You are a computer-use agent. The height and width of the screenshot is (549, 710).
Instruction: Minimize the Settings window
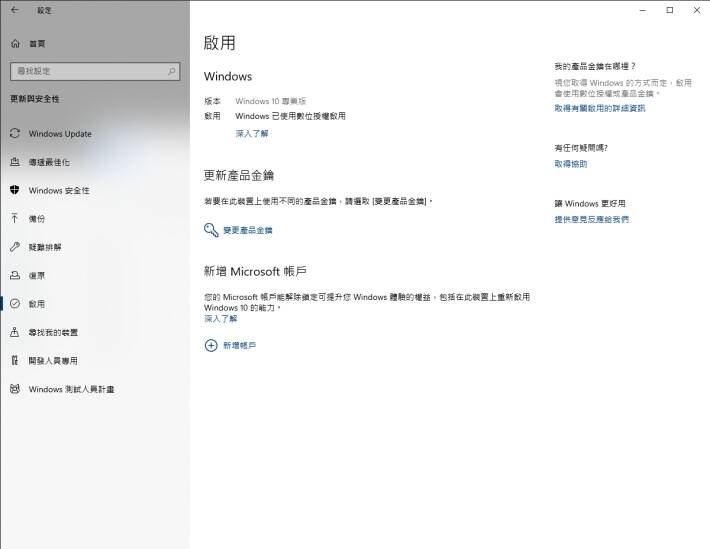(x=643, y=10)
